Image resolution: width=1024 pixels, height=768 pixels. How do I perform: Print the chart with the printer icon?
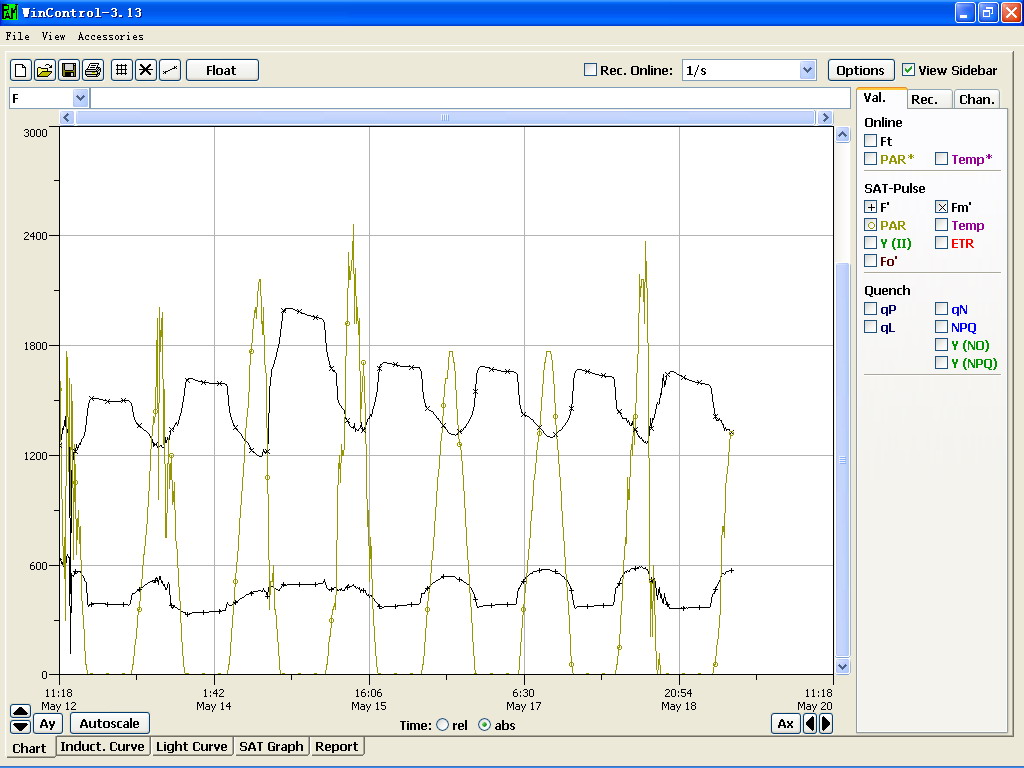93,70
